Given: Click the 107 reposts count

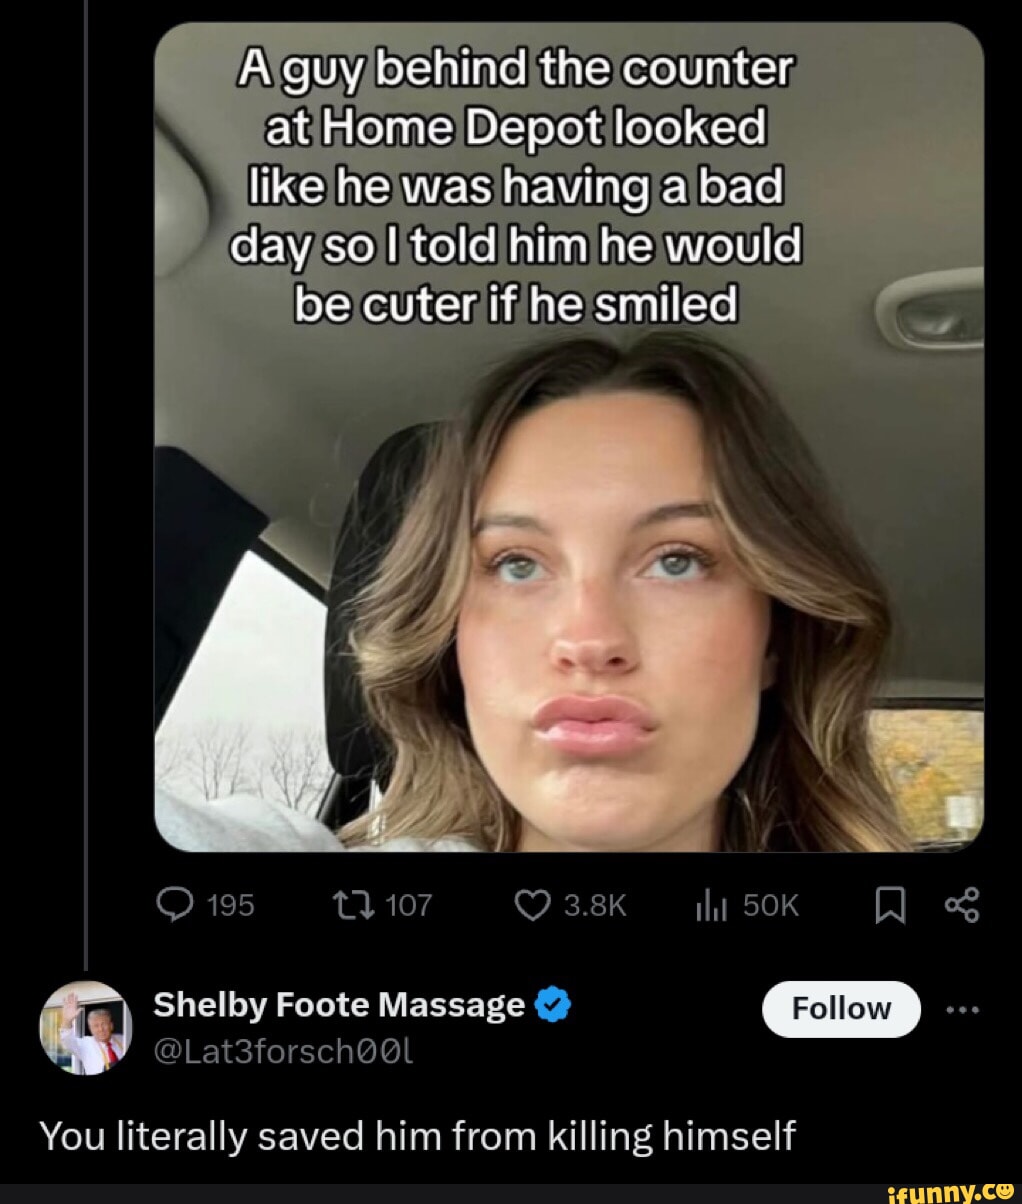Looking at the screenshot, I should point(408,906).
